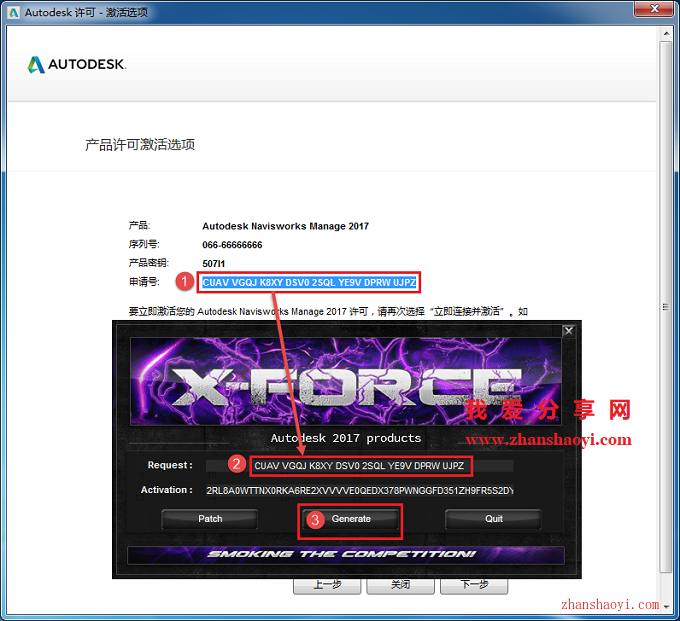Click the Generate button in X-Force
The height and width of the screenshot is (621, 680).
[351, 519]
